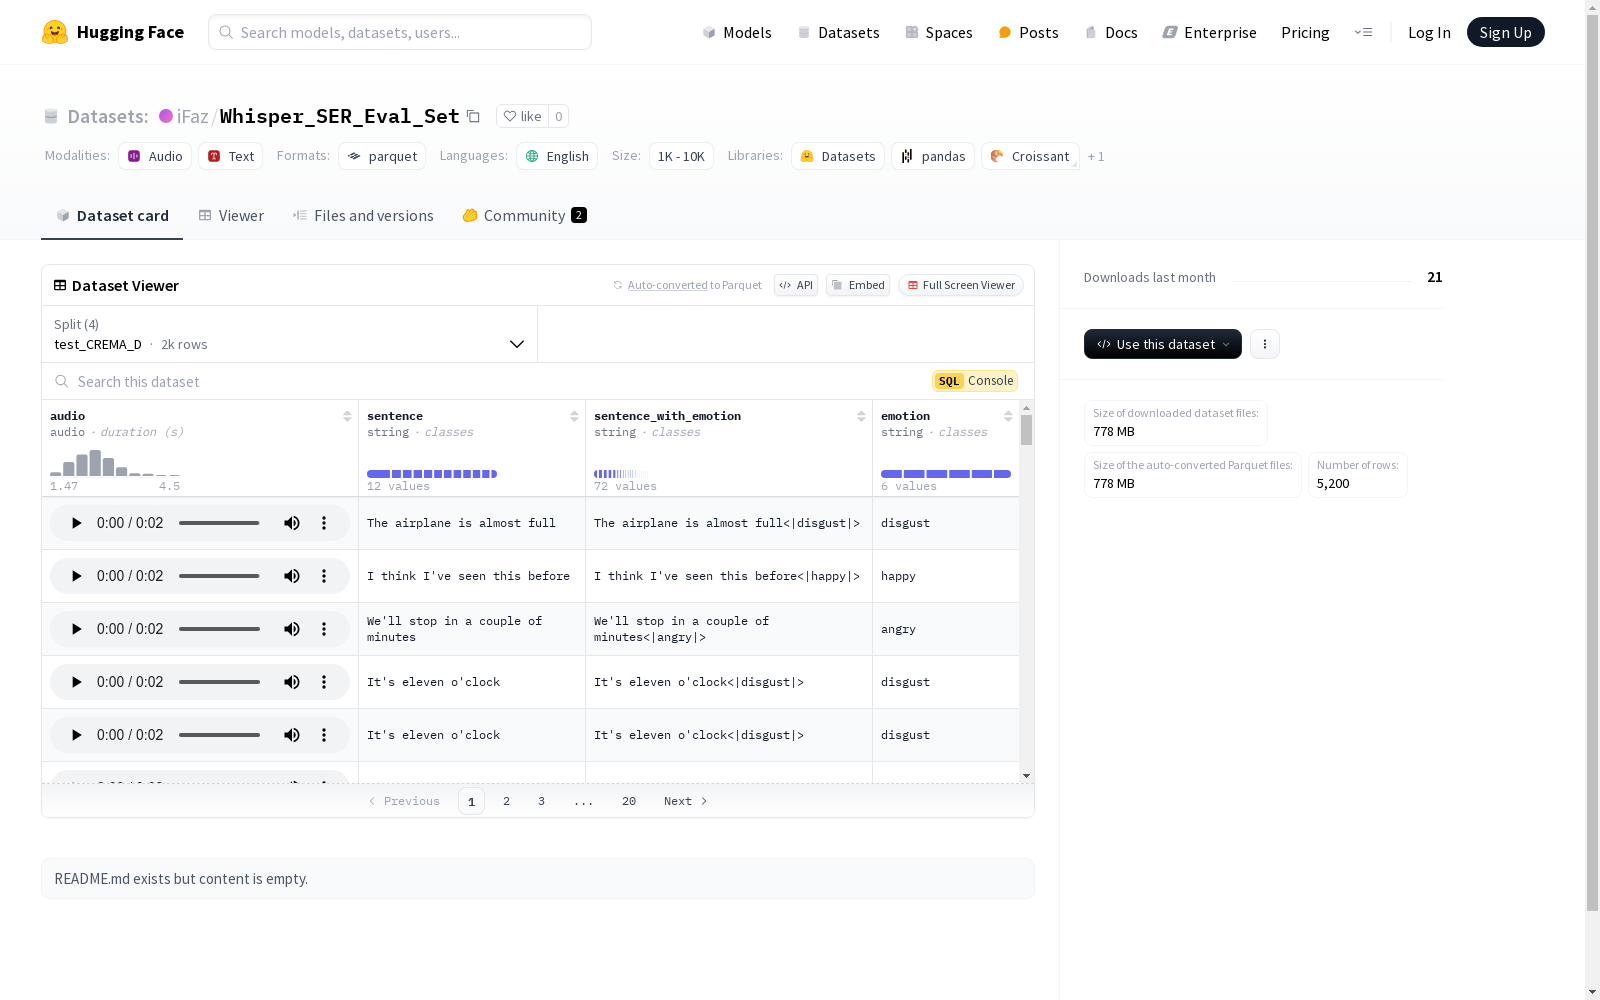Open audio options menu in the angry row
The width and height of the screenshot is (1600, 1000).
pyautogui.click(x=324, y=629)
